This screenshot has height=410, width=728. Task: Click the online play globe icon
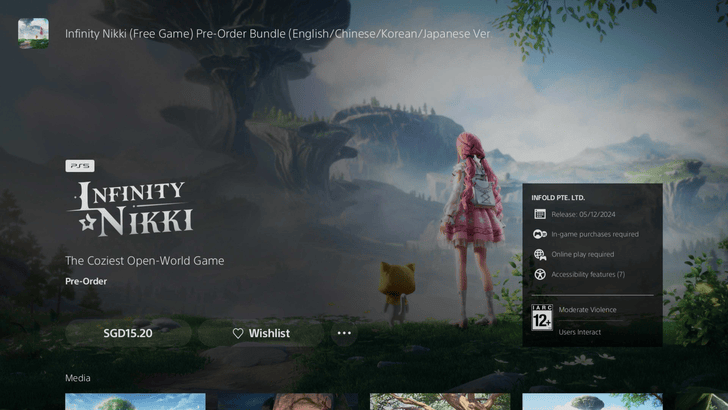[540, 254]
